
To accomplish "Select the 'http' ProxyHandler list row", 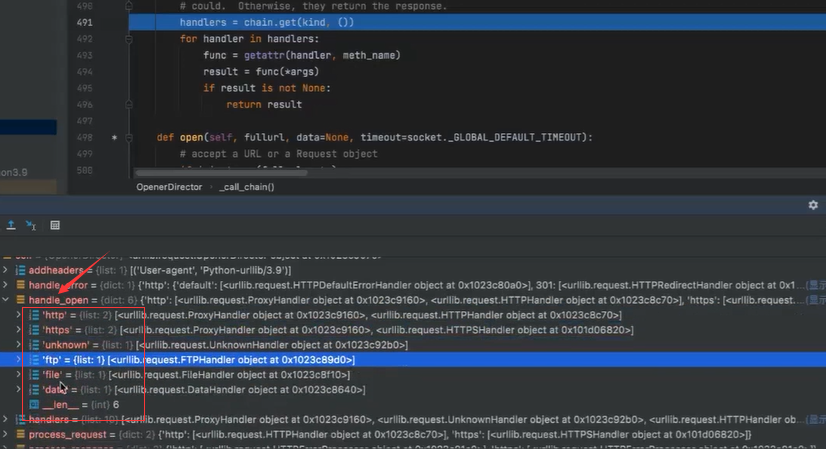I will (413, 315).
